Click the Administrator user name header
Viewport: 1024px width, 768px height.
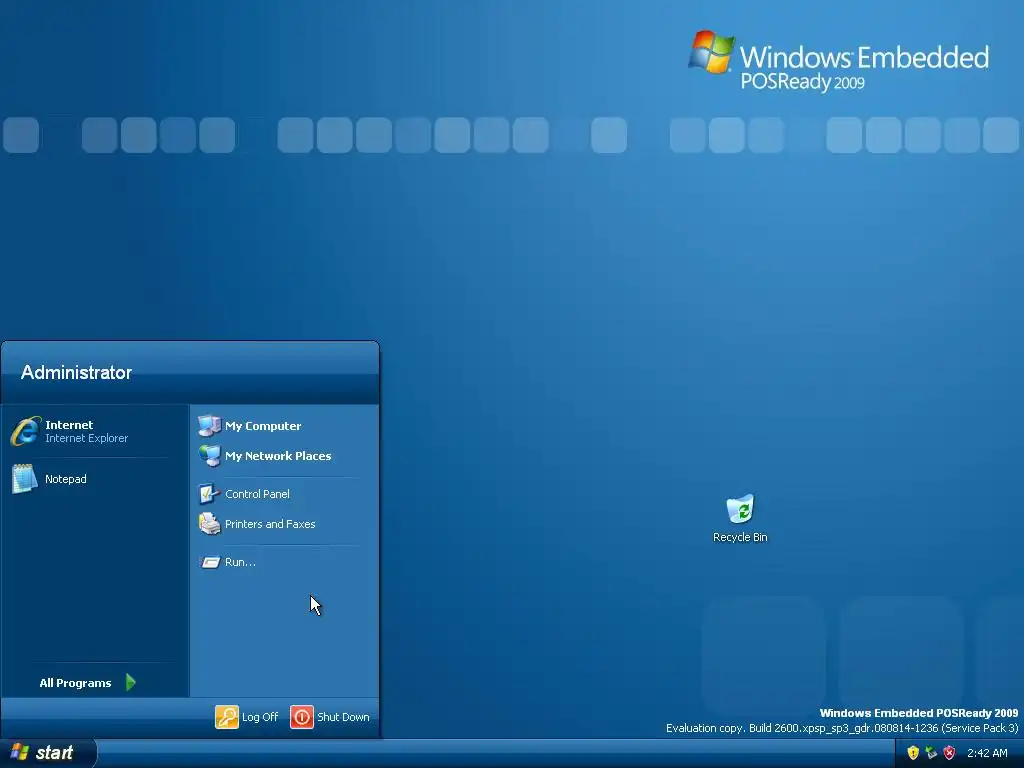click(76, 372)
